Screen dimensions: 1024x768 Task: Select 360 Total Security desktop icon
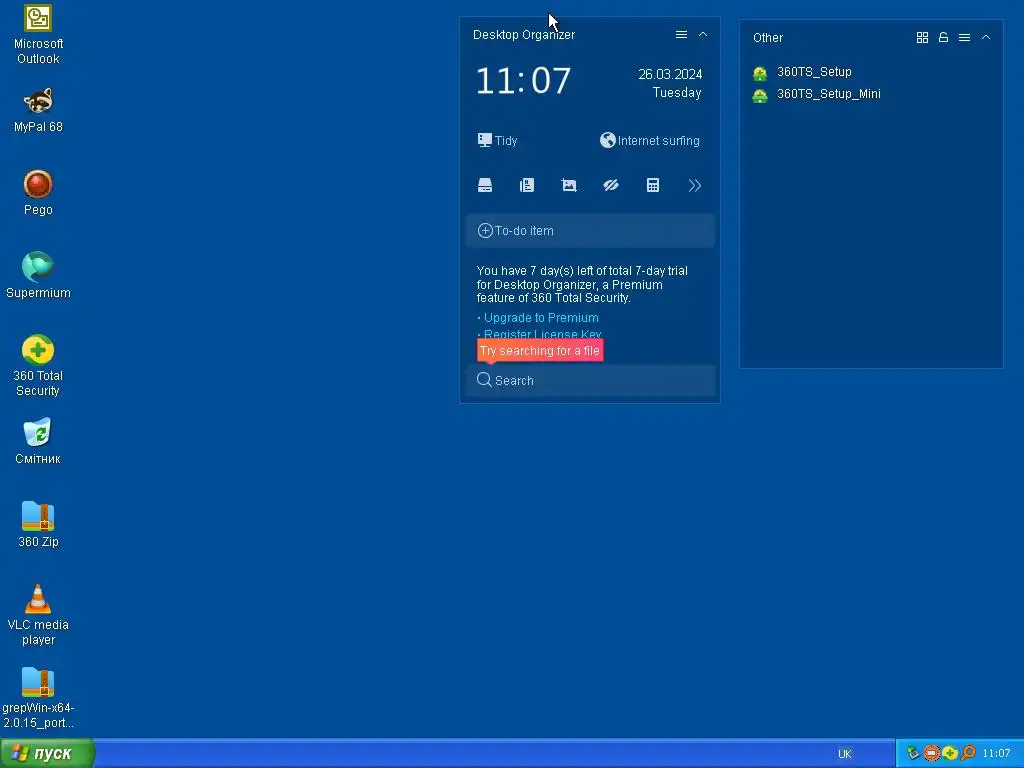pyautogui.click(x=38, y=366)
